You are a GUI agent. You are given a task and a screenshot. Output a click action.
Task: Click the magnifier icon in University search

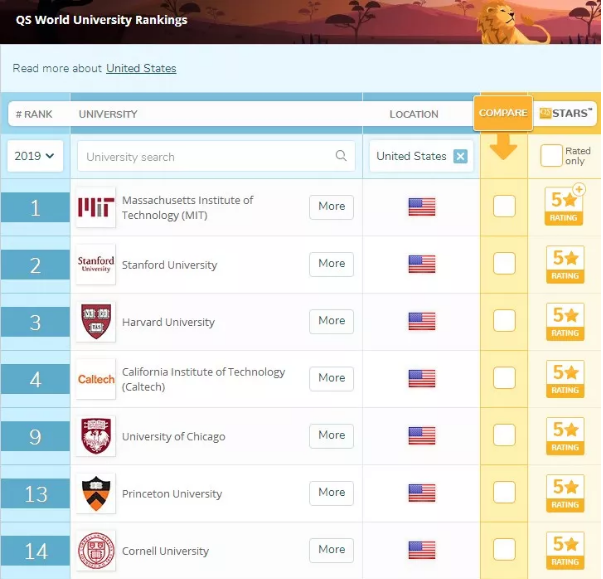341,156
